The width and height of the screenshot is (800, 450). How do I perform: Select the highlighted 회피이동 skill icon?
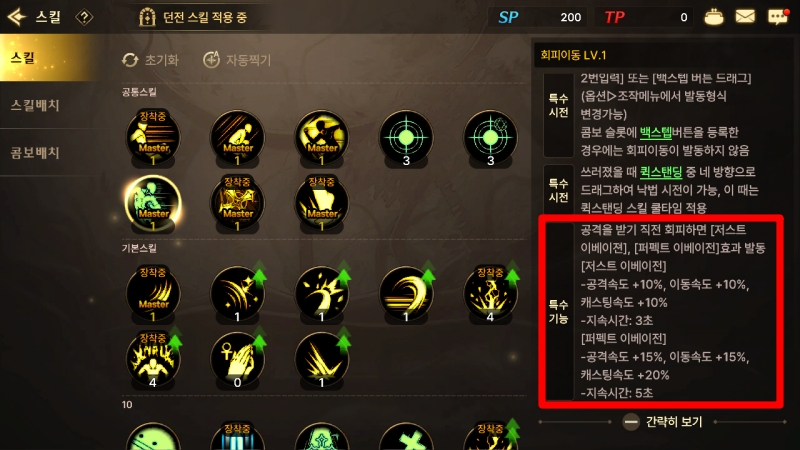tap(153, 203)
